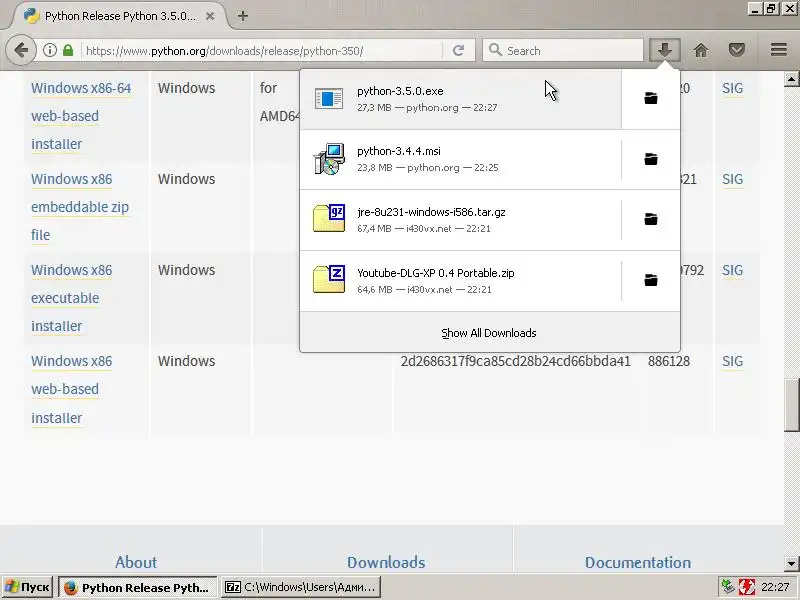
Task: Open a new tab with plus button
Action: (243, 16)
